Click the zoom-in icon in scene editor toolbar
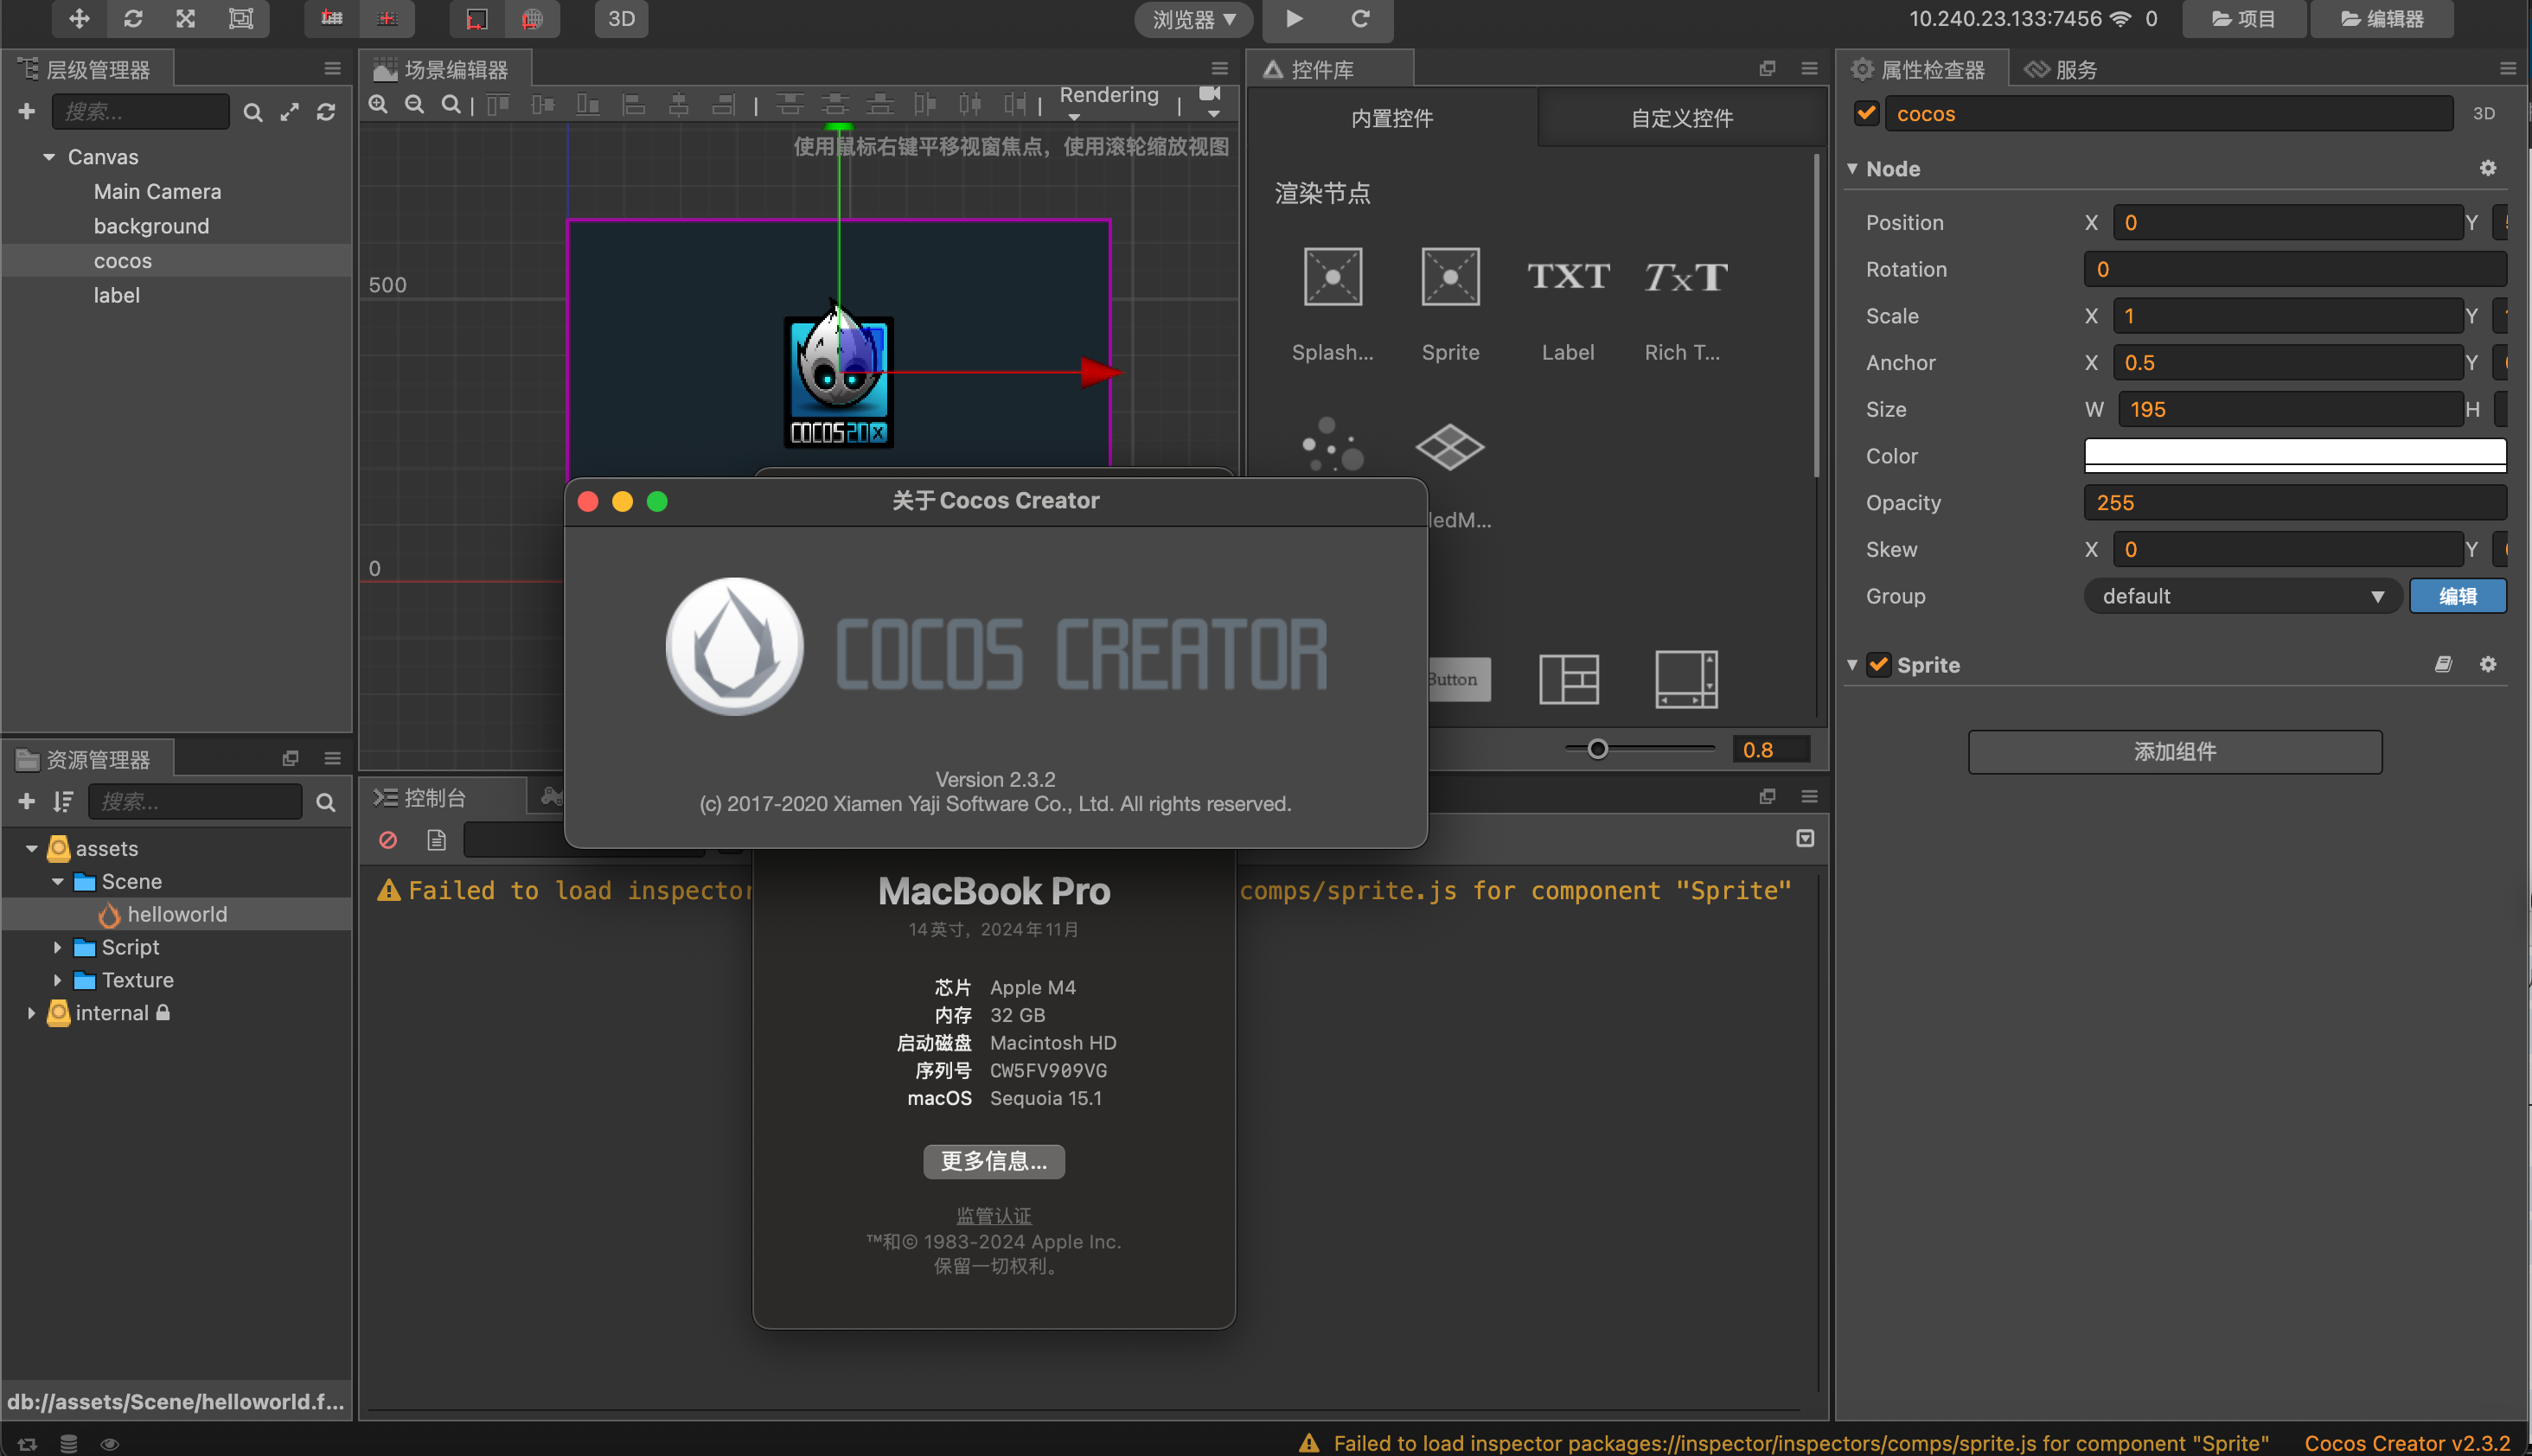The image size is (2532, 1456). tap(378, 104)
